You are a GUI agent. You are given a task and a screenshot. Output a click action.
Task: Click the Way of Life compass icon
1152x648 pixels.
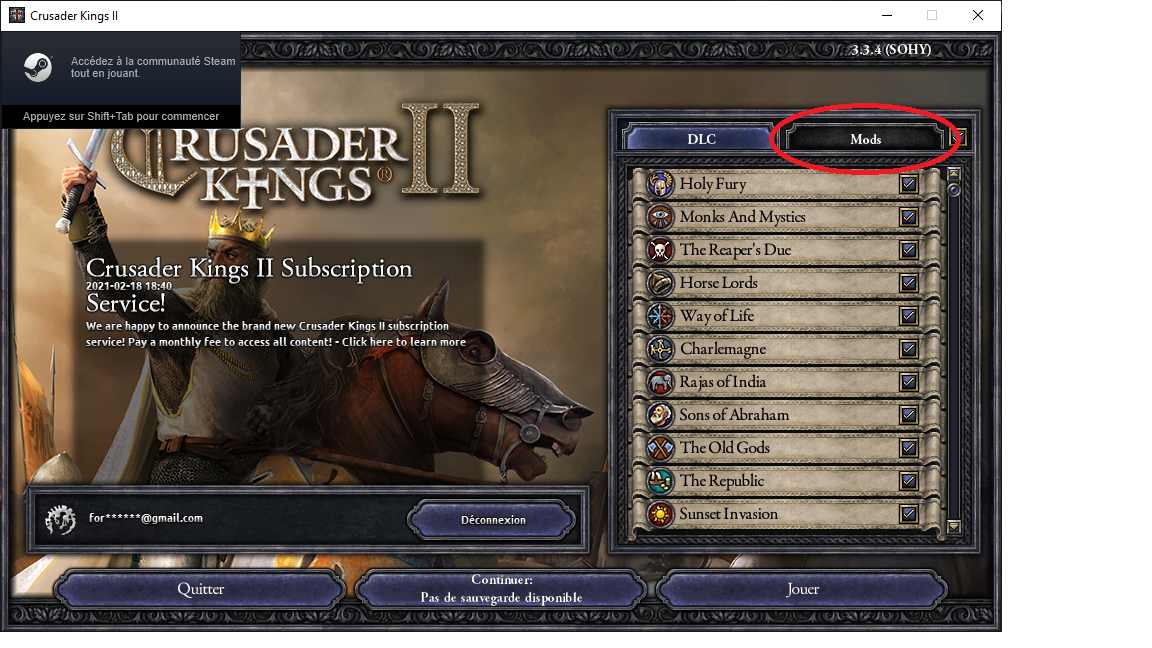coord(660,316)
